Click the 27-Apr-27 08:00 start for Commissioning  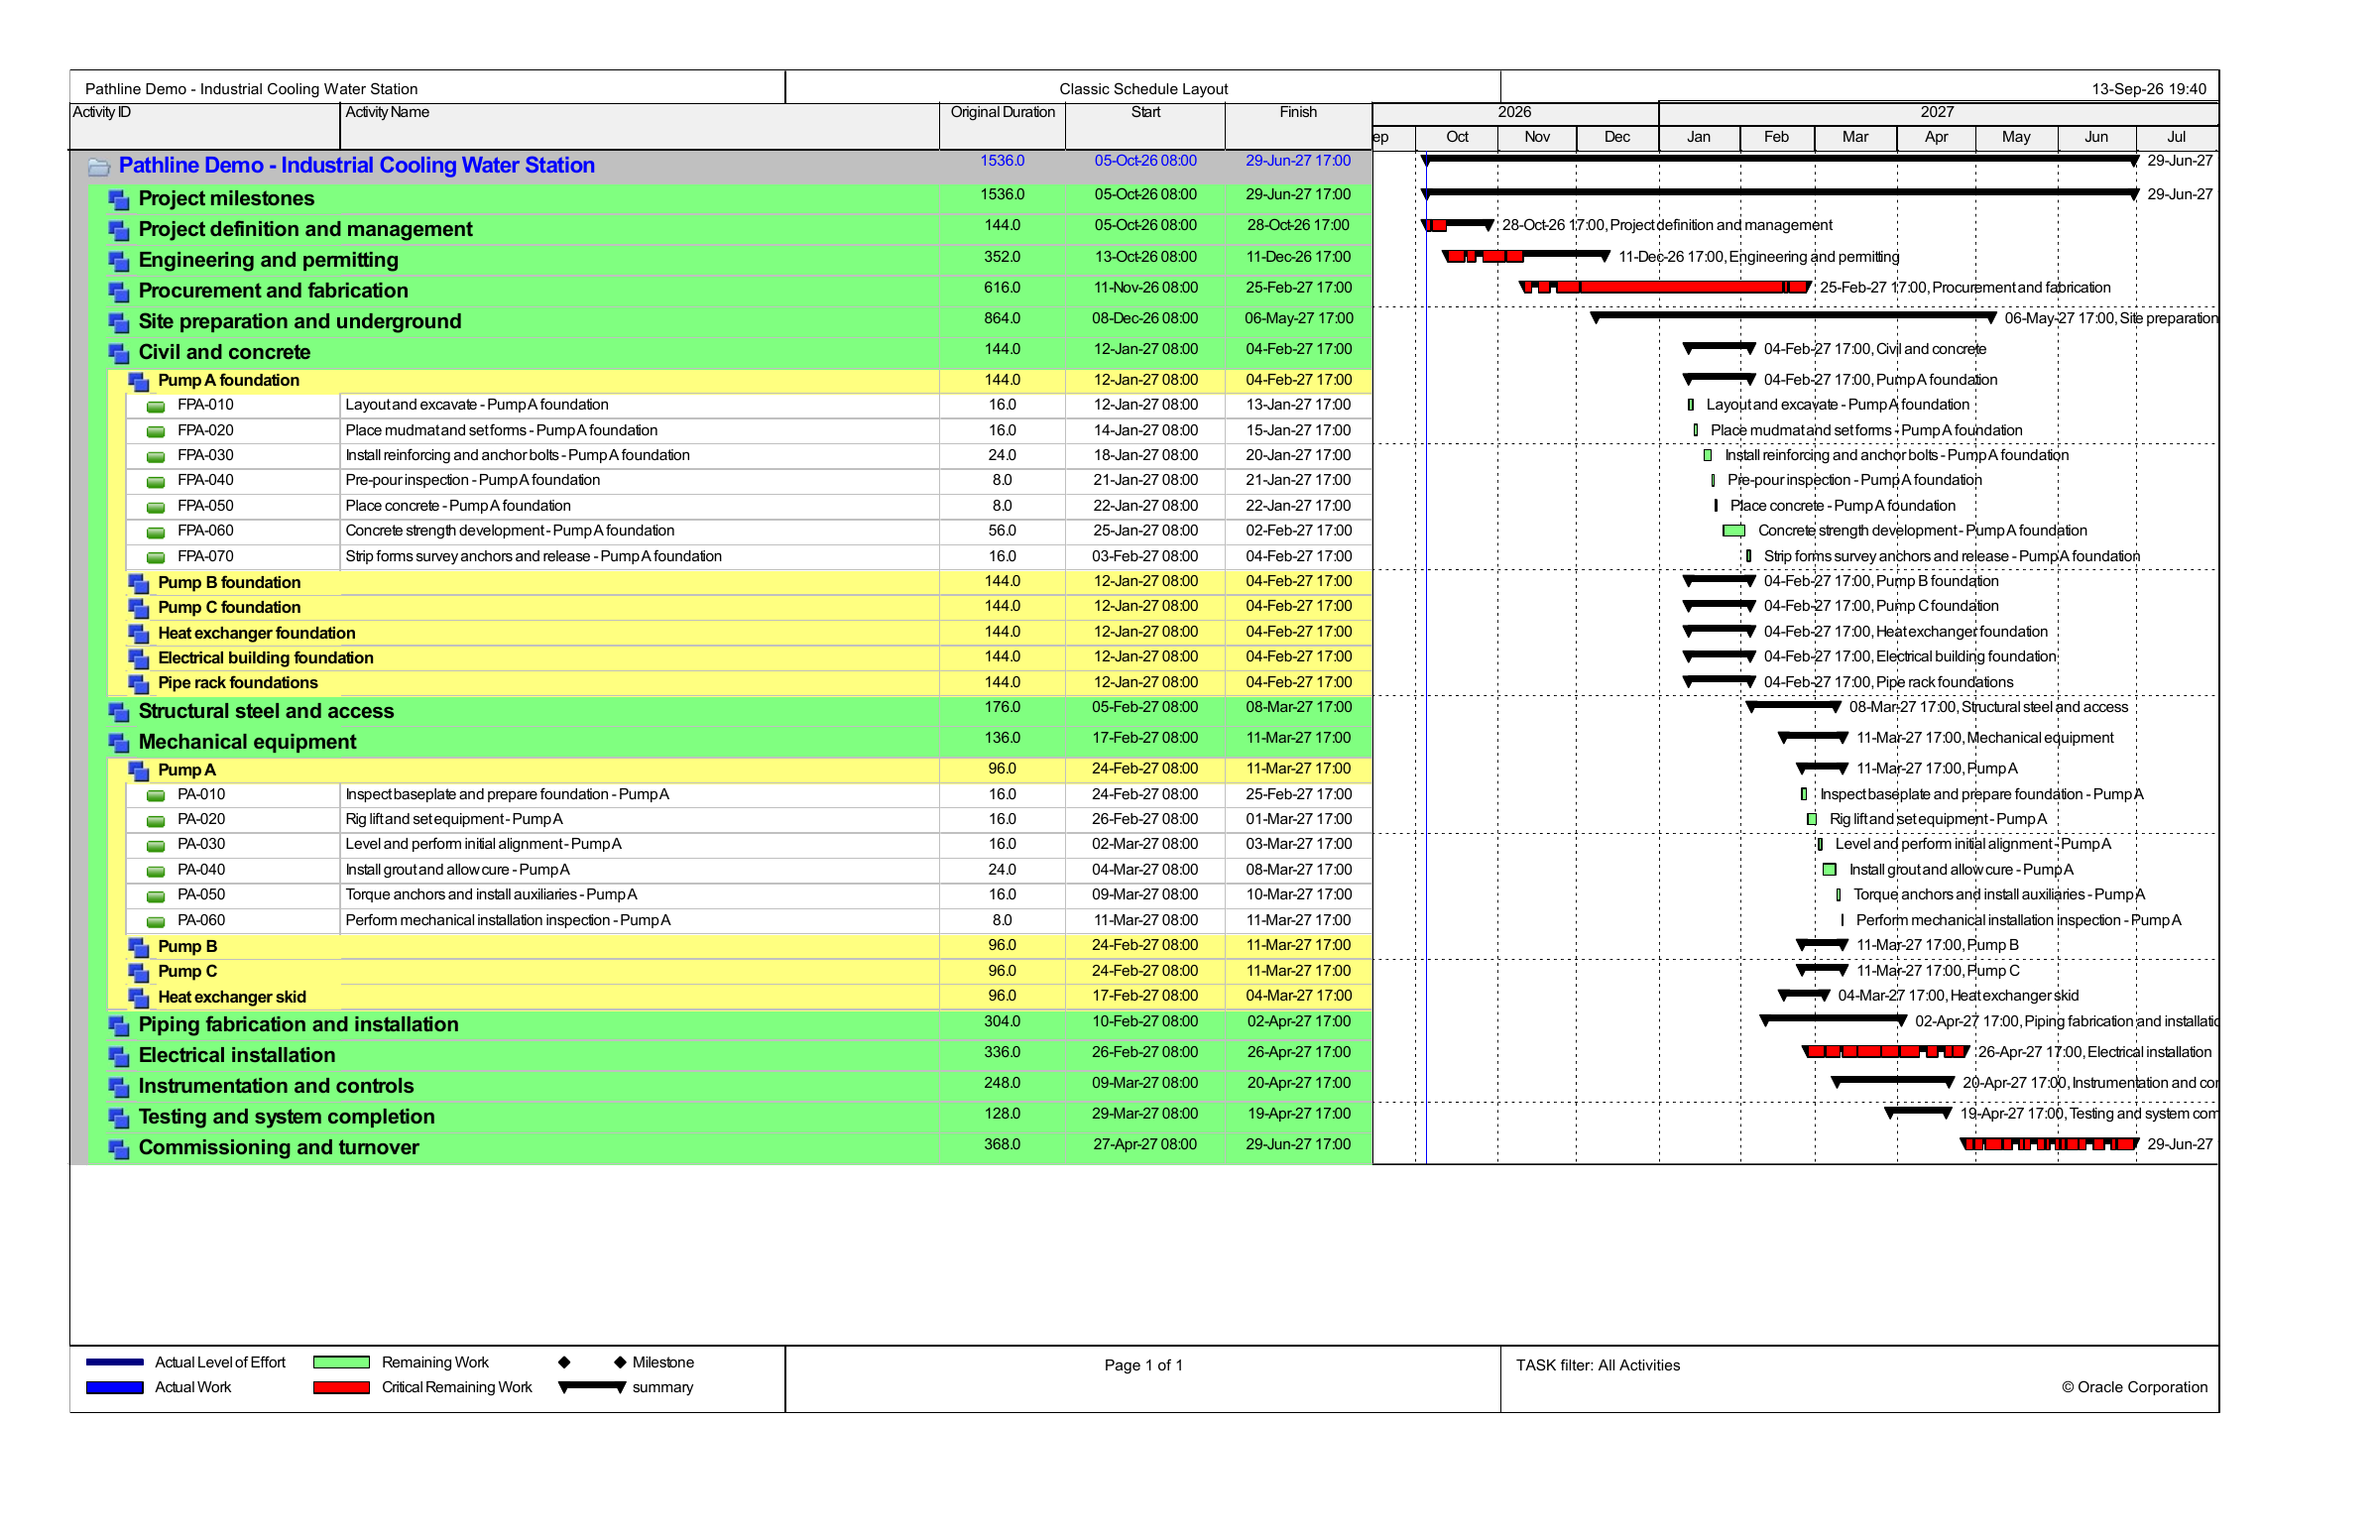[x=1145, y=1146]
